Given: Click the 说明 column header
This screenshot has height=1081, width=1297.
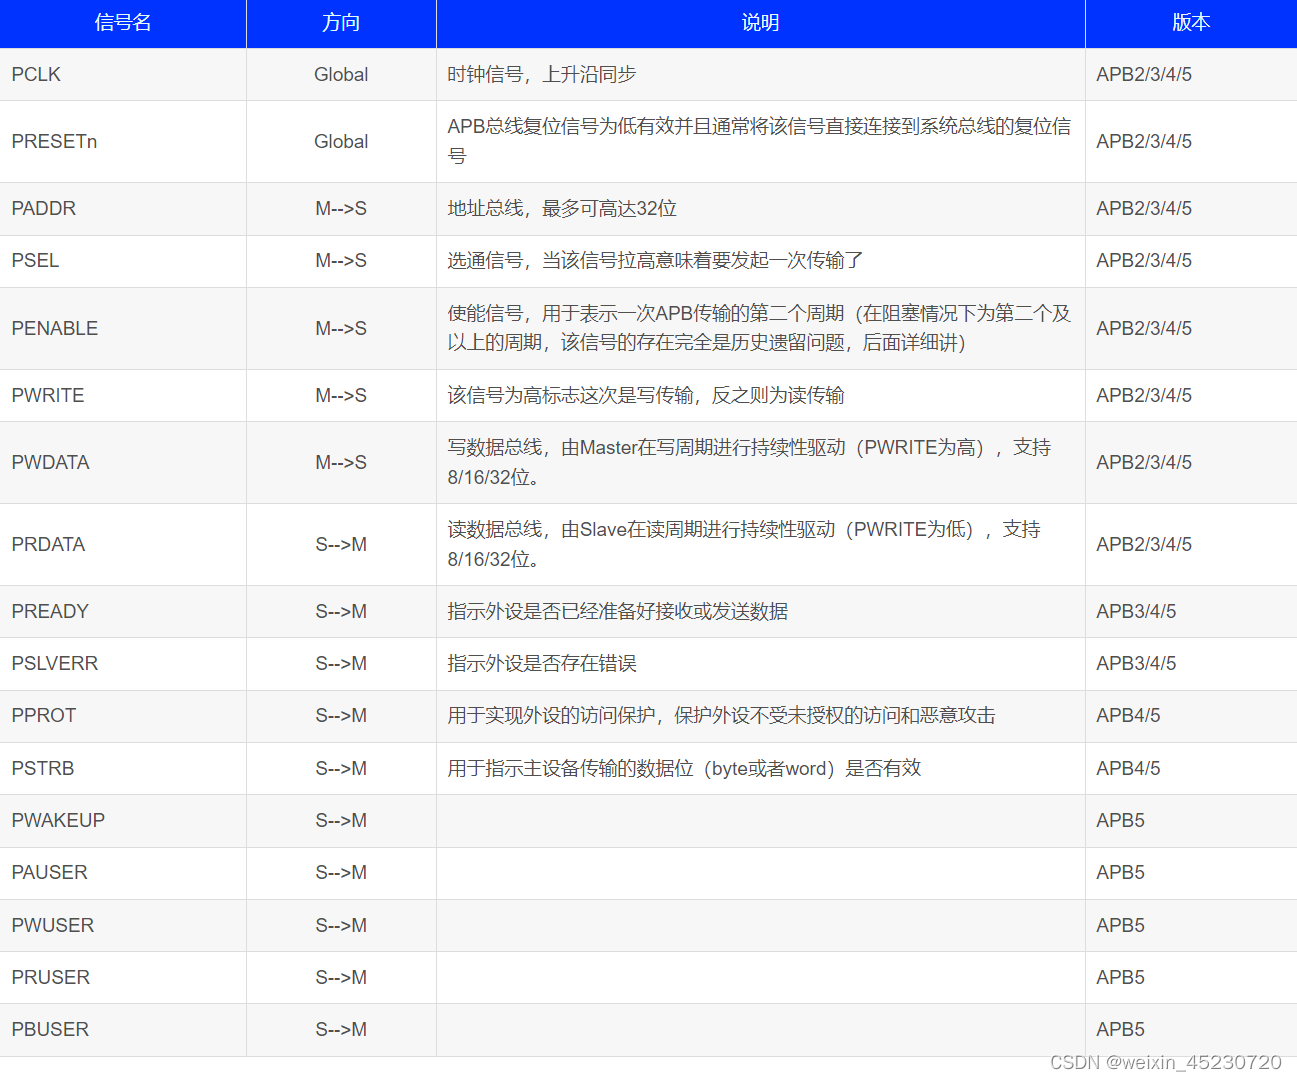Looking at the screenshot, I should pos(760,22).
